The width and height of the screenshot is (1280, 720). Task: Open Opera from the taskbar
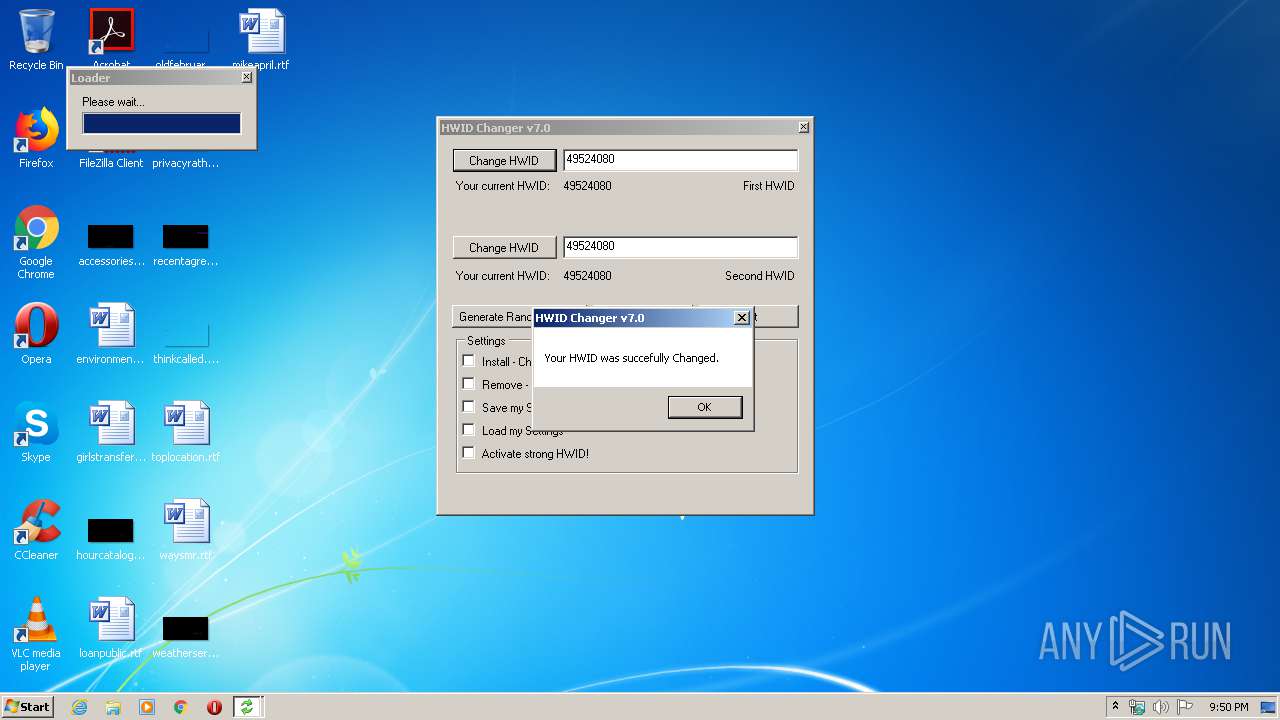tap(214, 707)
